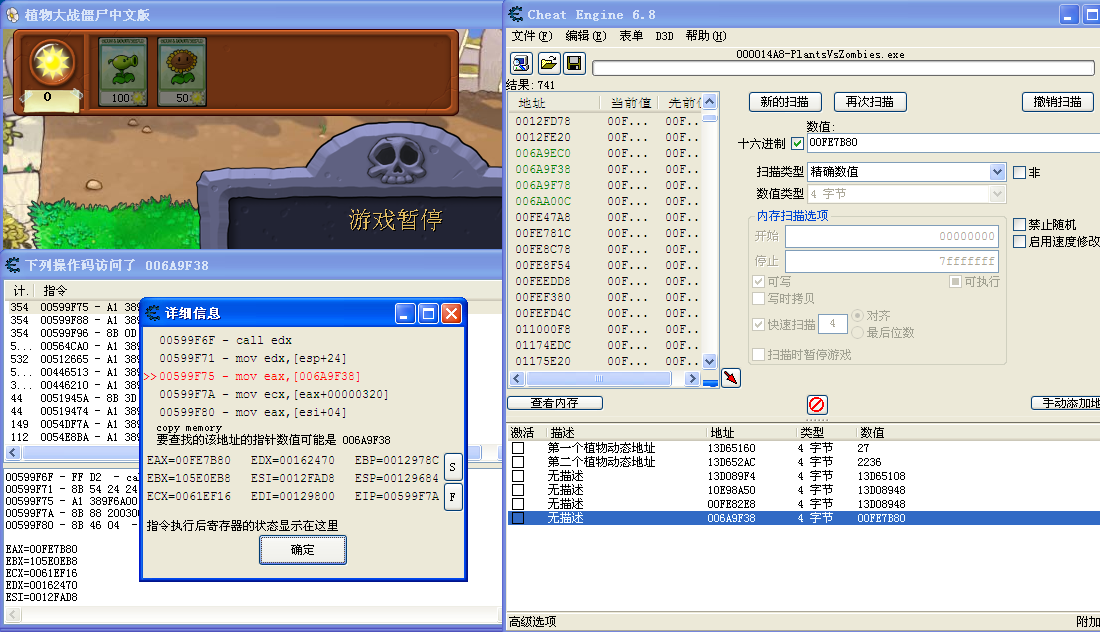Open the process selector icon in Cheat Engine

(x=521, y=64)
